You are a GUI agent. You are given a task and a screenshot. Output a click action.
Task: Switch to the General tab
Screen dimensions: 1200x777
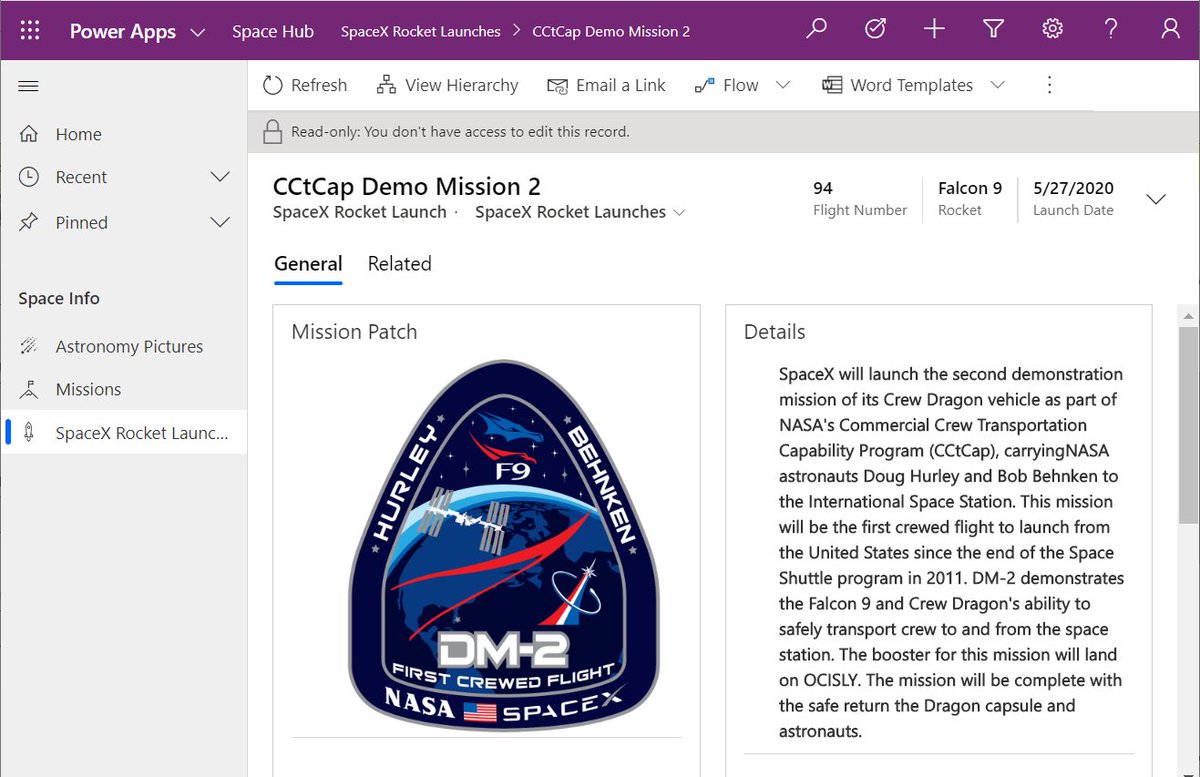click(x=308, y=264)
